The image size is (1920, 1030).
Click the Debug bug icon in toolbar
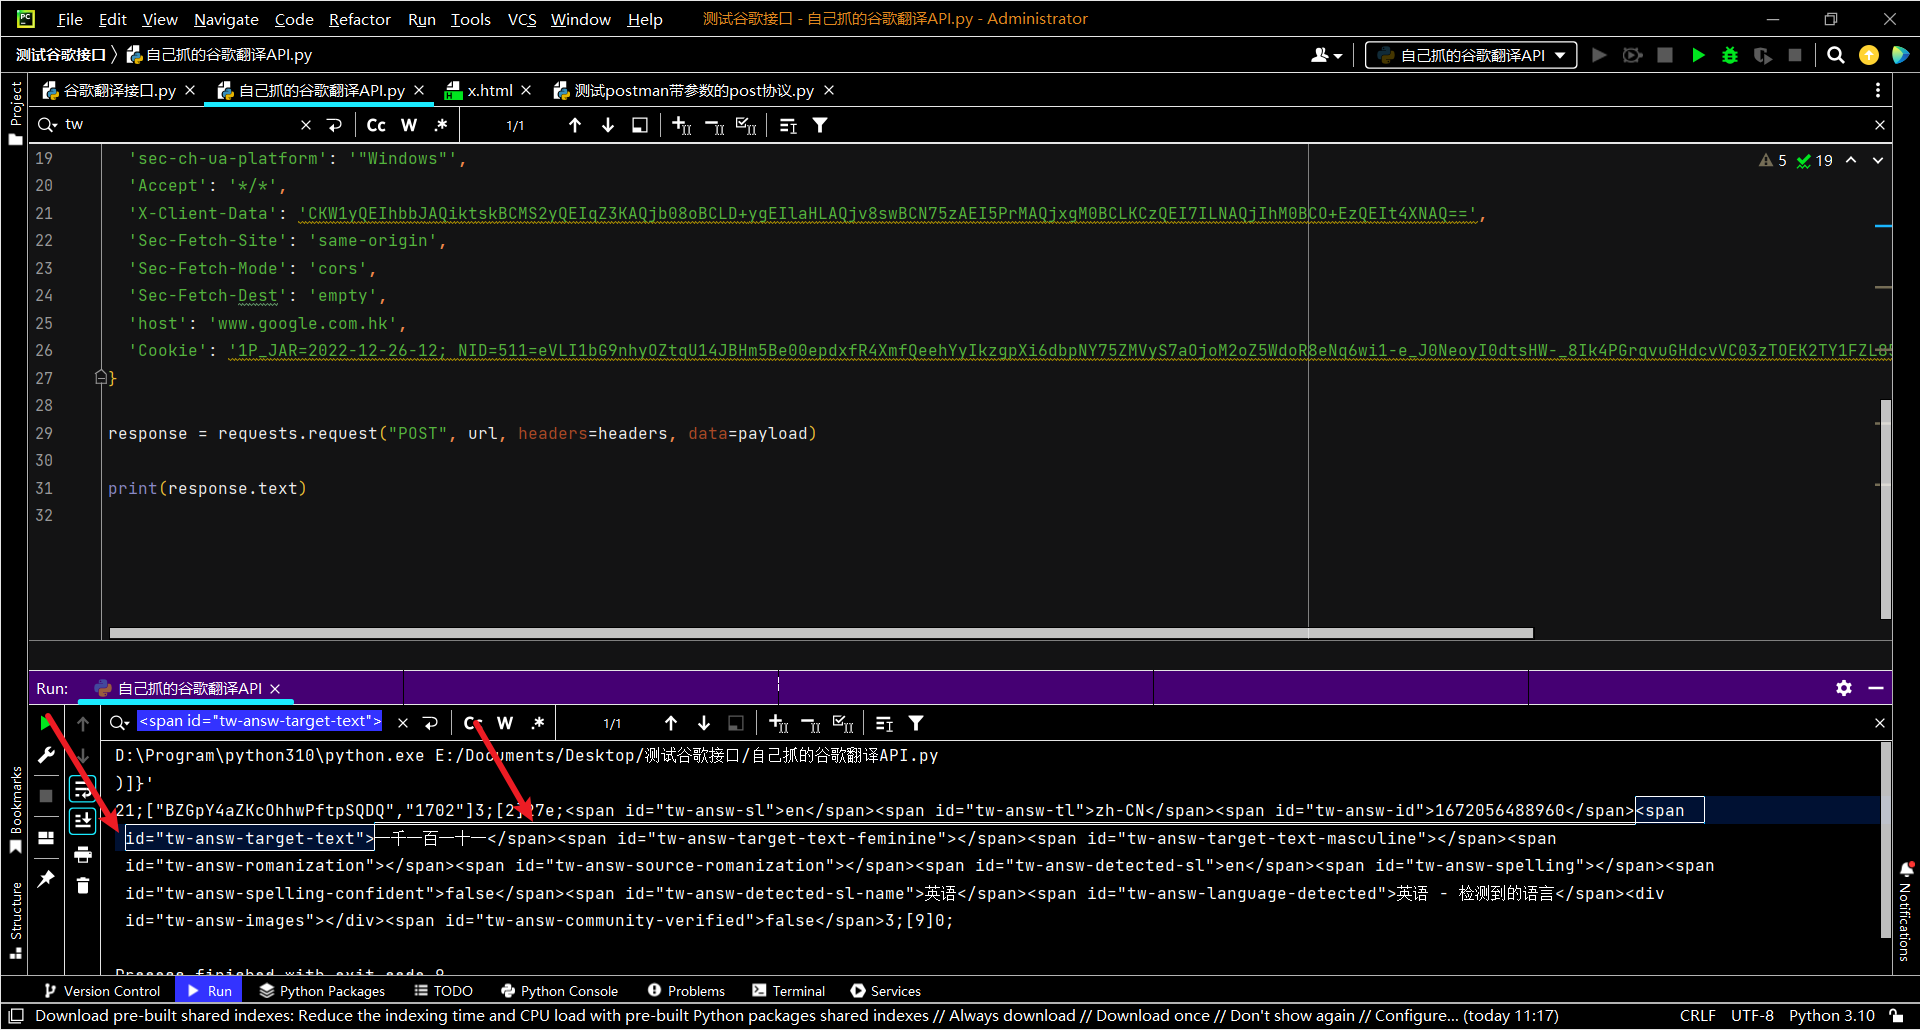pos(1730,56)
